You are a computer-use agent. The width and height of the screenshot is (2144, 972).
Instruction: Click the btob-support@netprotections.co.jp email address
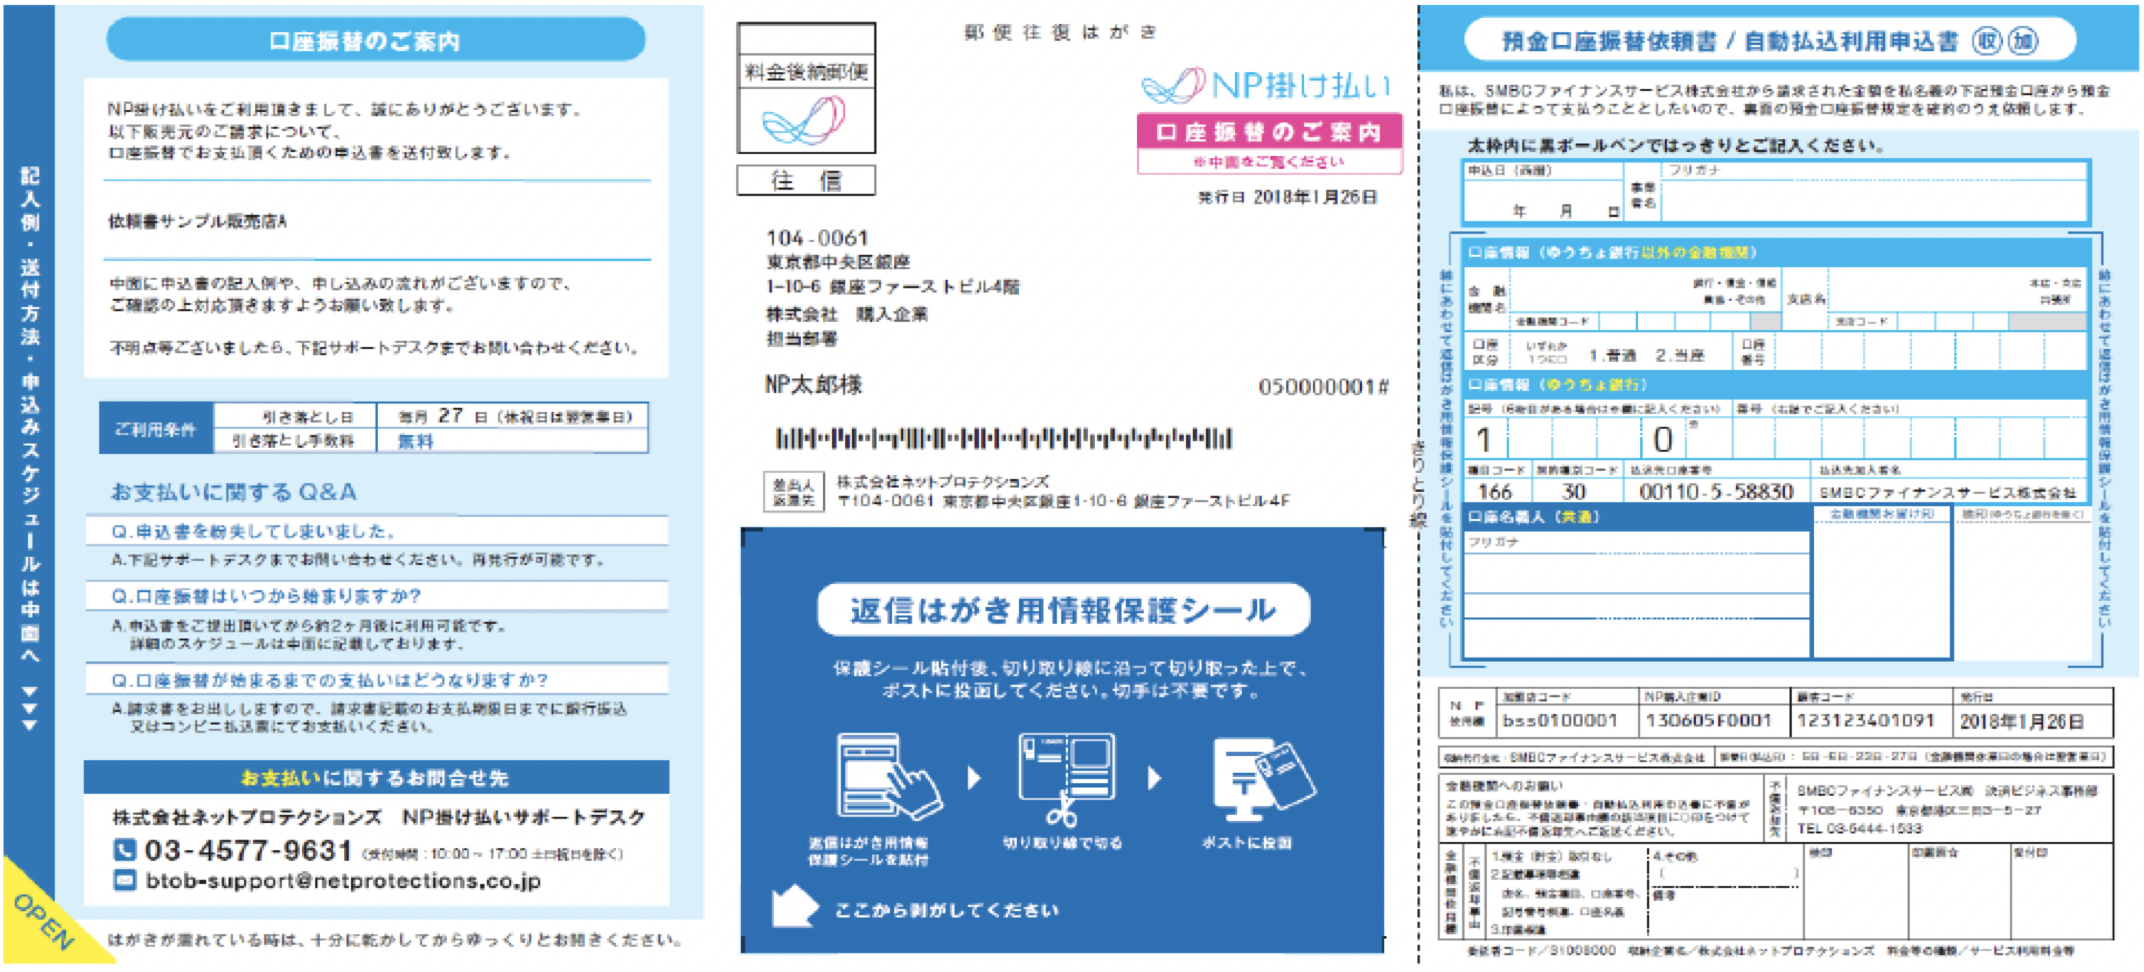343,881
